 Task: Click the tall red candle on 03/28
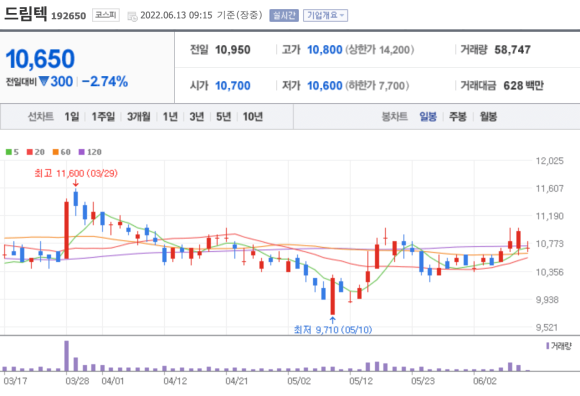coord(67,230)
